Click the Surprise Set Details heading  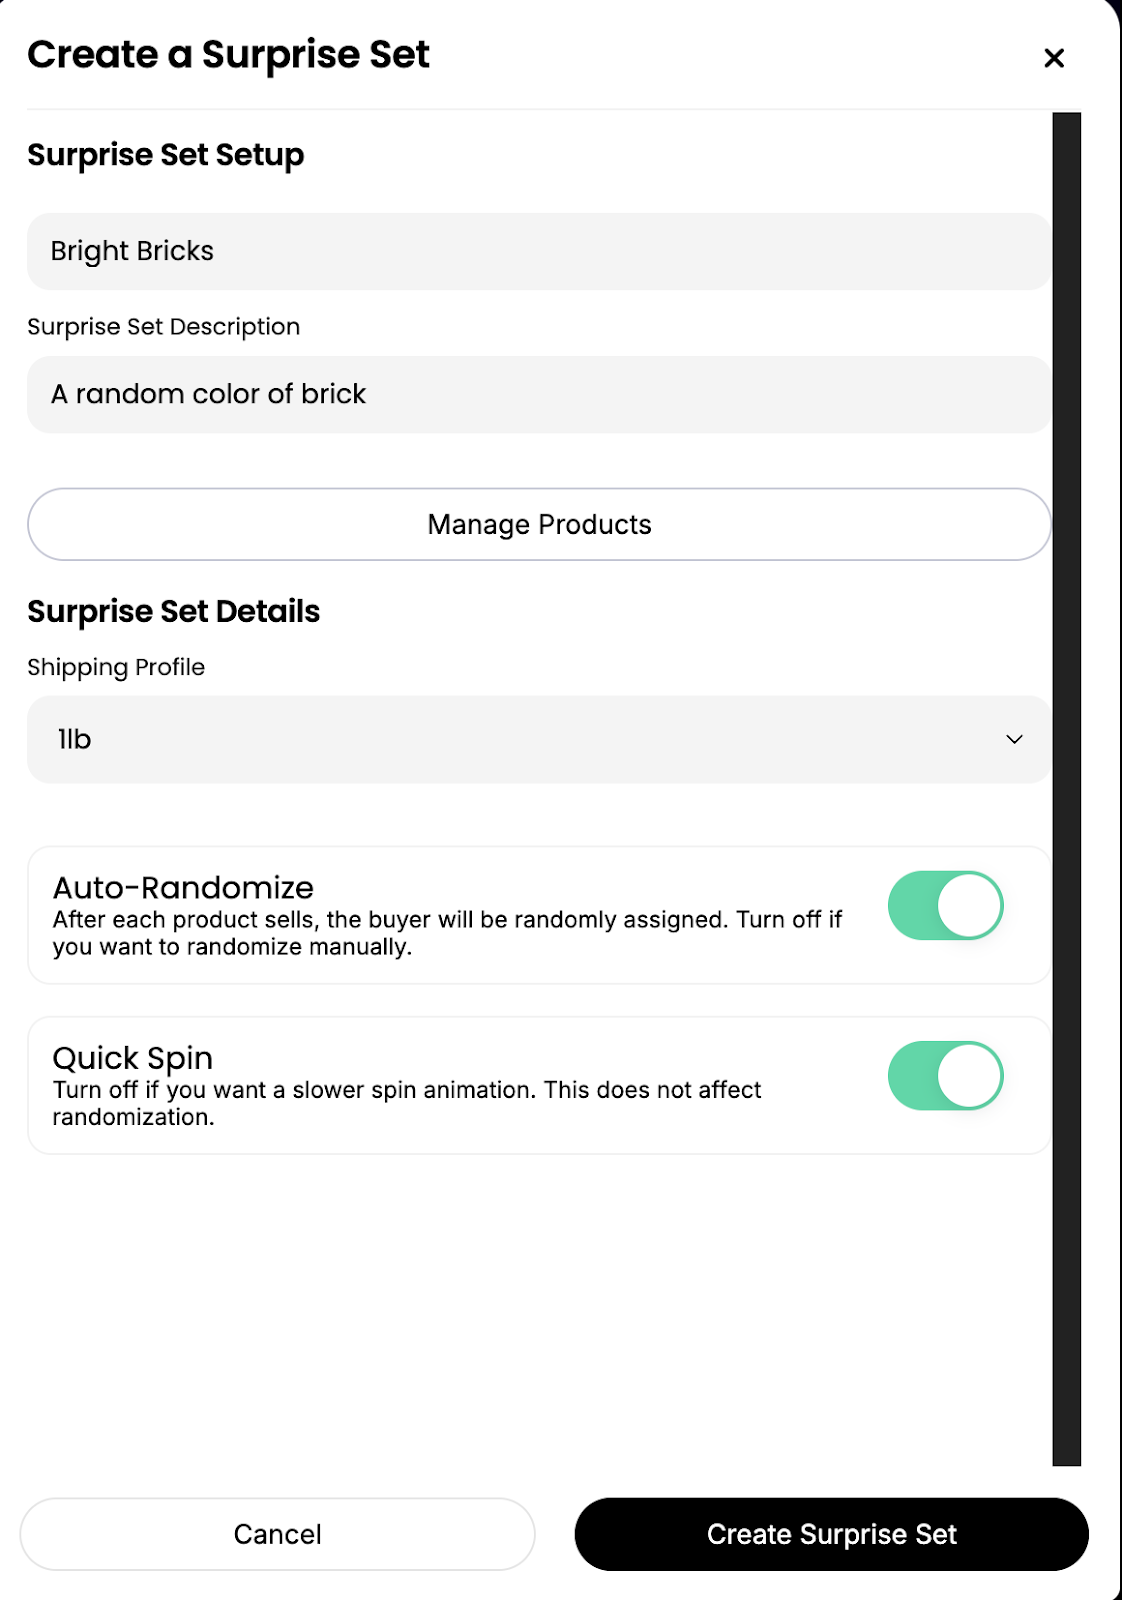pyautogui.click(x=173, y=611)
